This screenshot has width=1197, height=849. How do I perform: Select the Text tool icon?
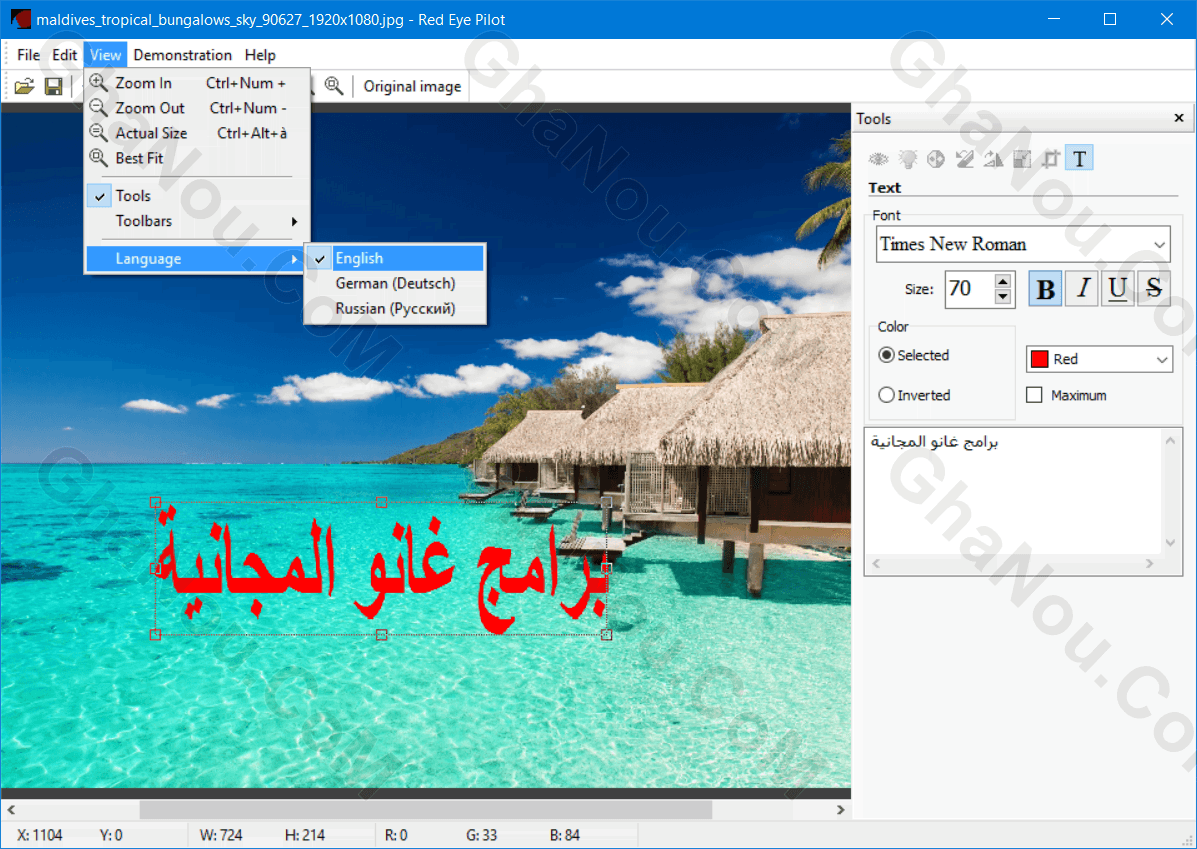[1079, 159]
